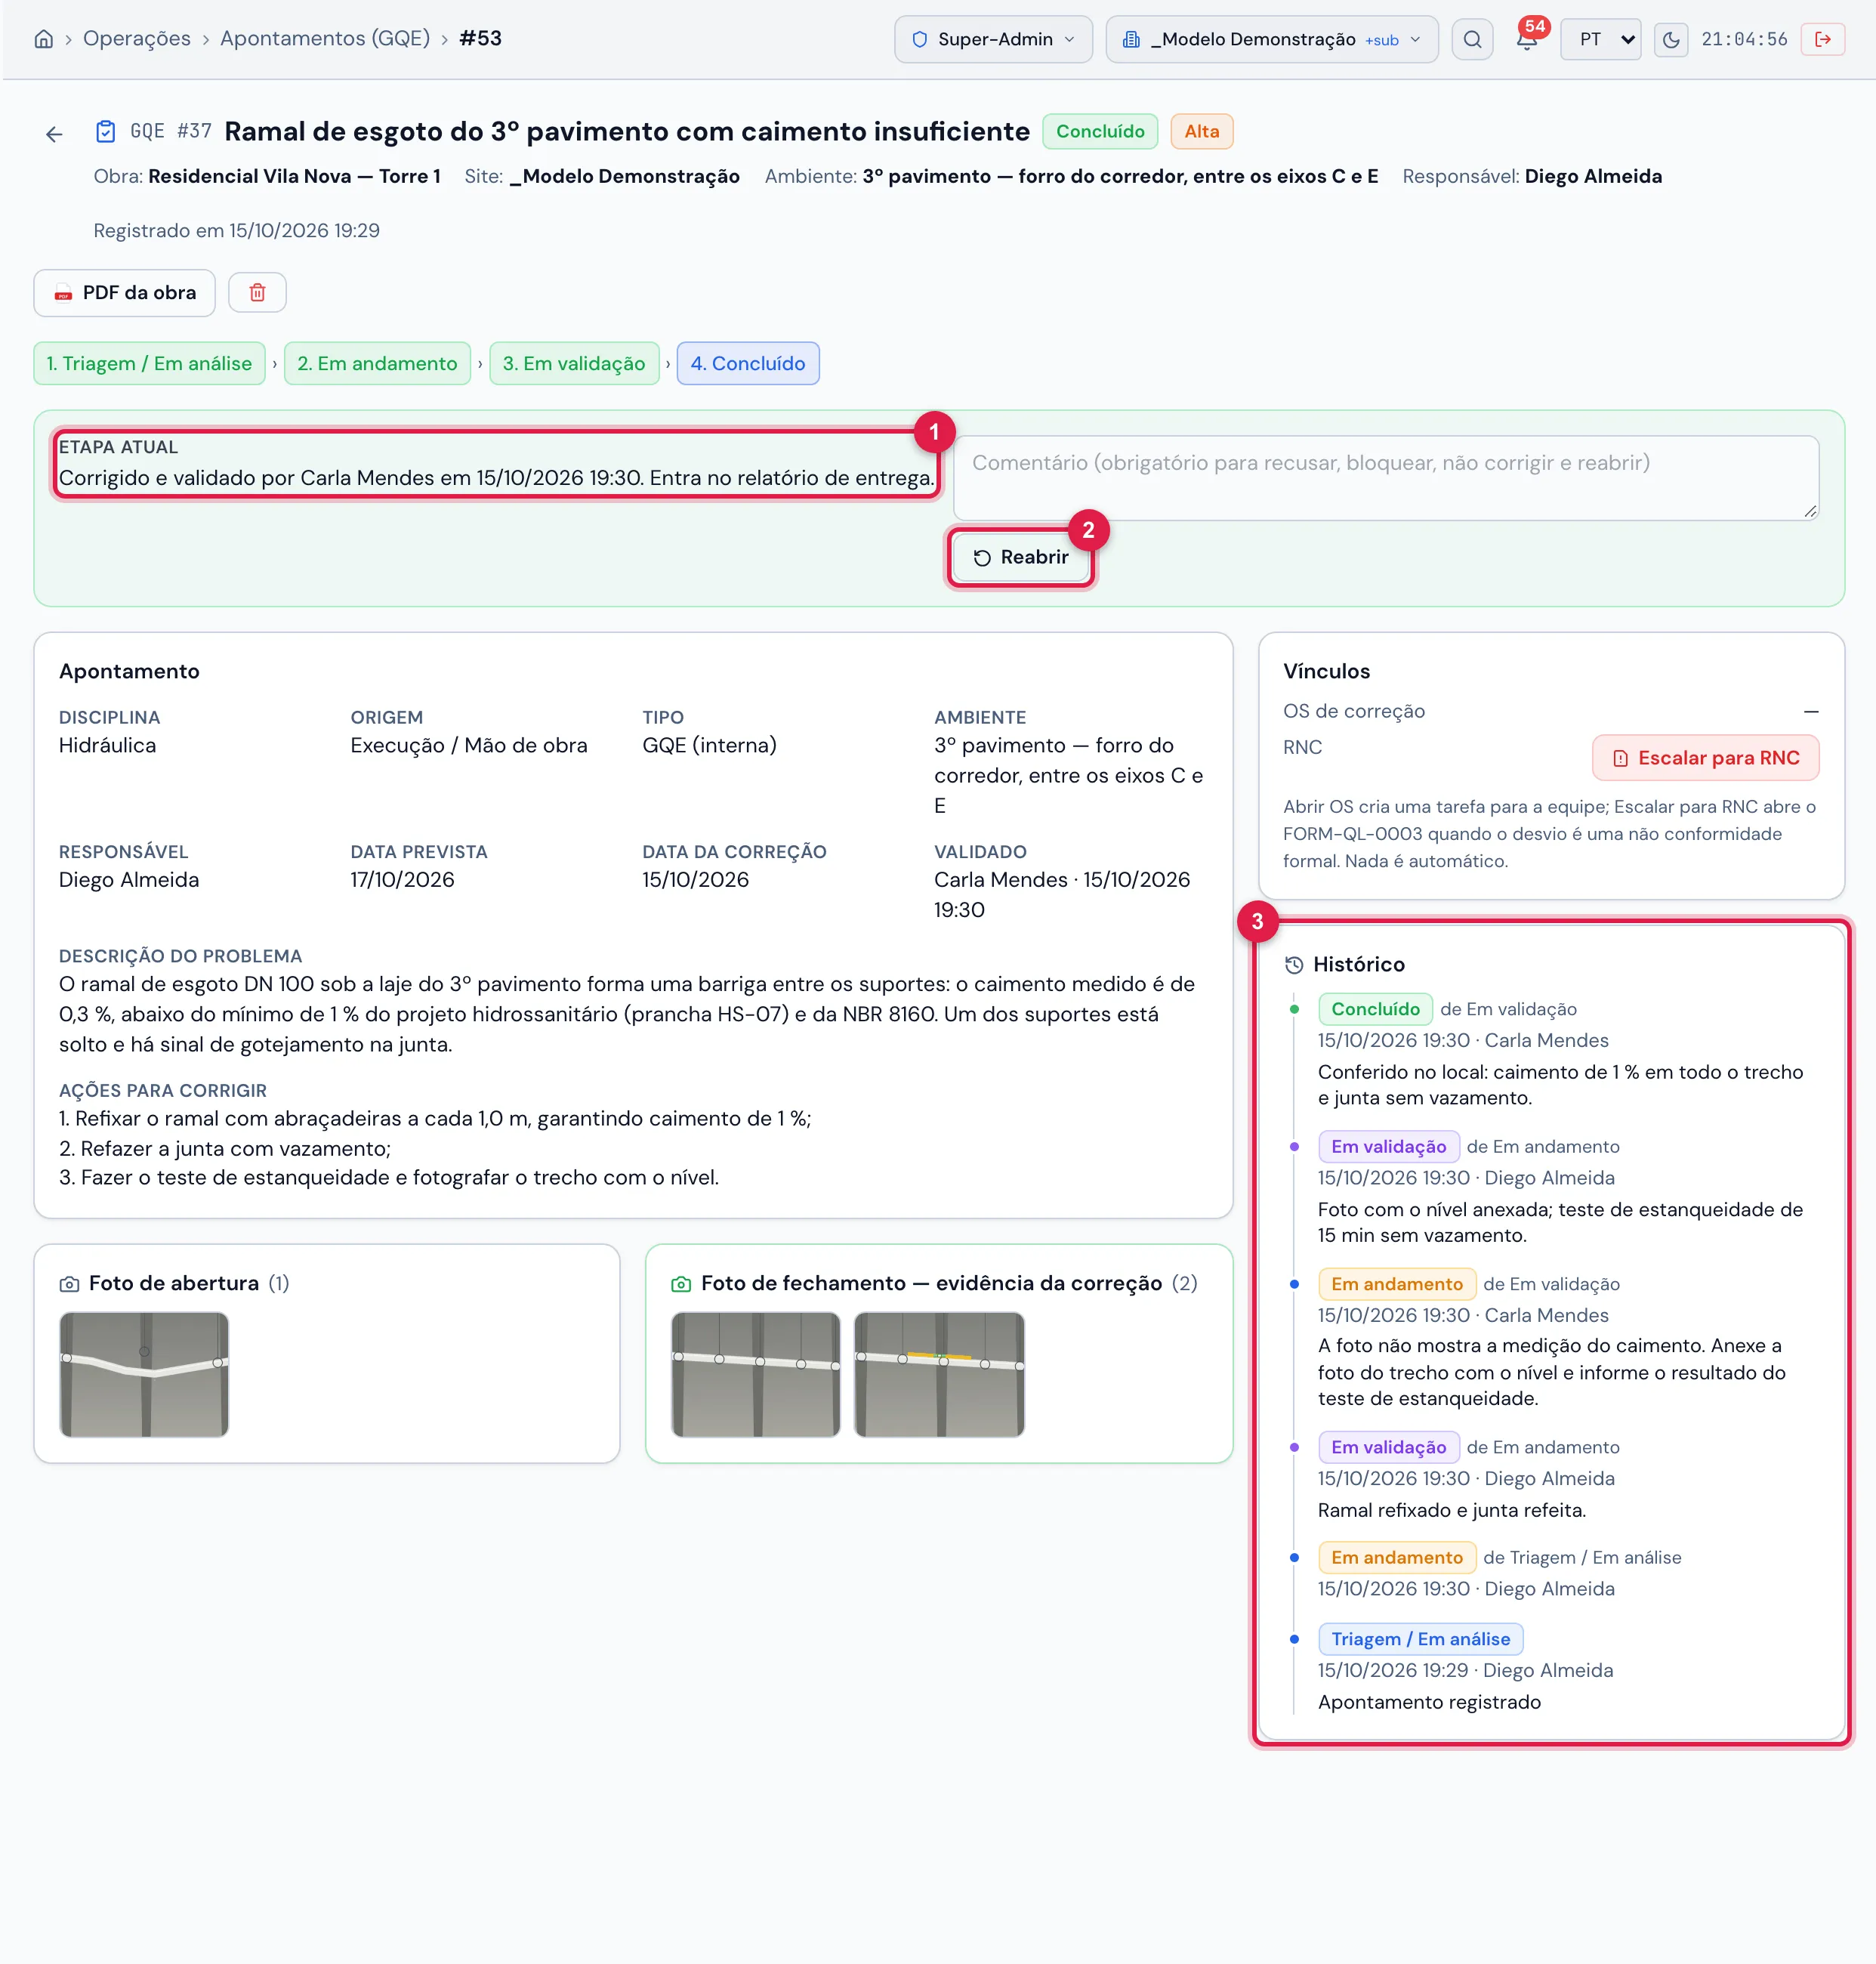The width and height of the screenshot is (1876, 1964).
Task: Click the Data prevista value 17/10/2026
Action: coord(402,880)
